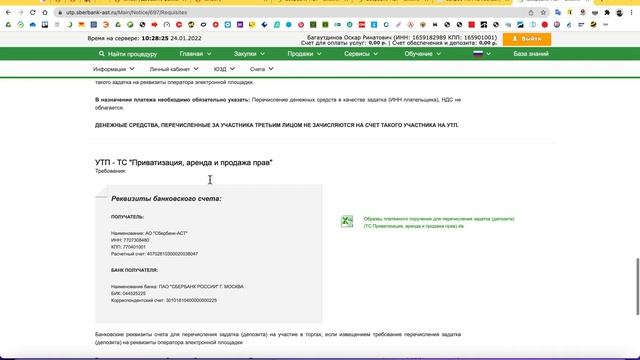Click the vertical page scrollbar thumb
640x360 pixels.
tap(637, 287)
